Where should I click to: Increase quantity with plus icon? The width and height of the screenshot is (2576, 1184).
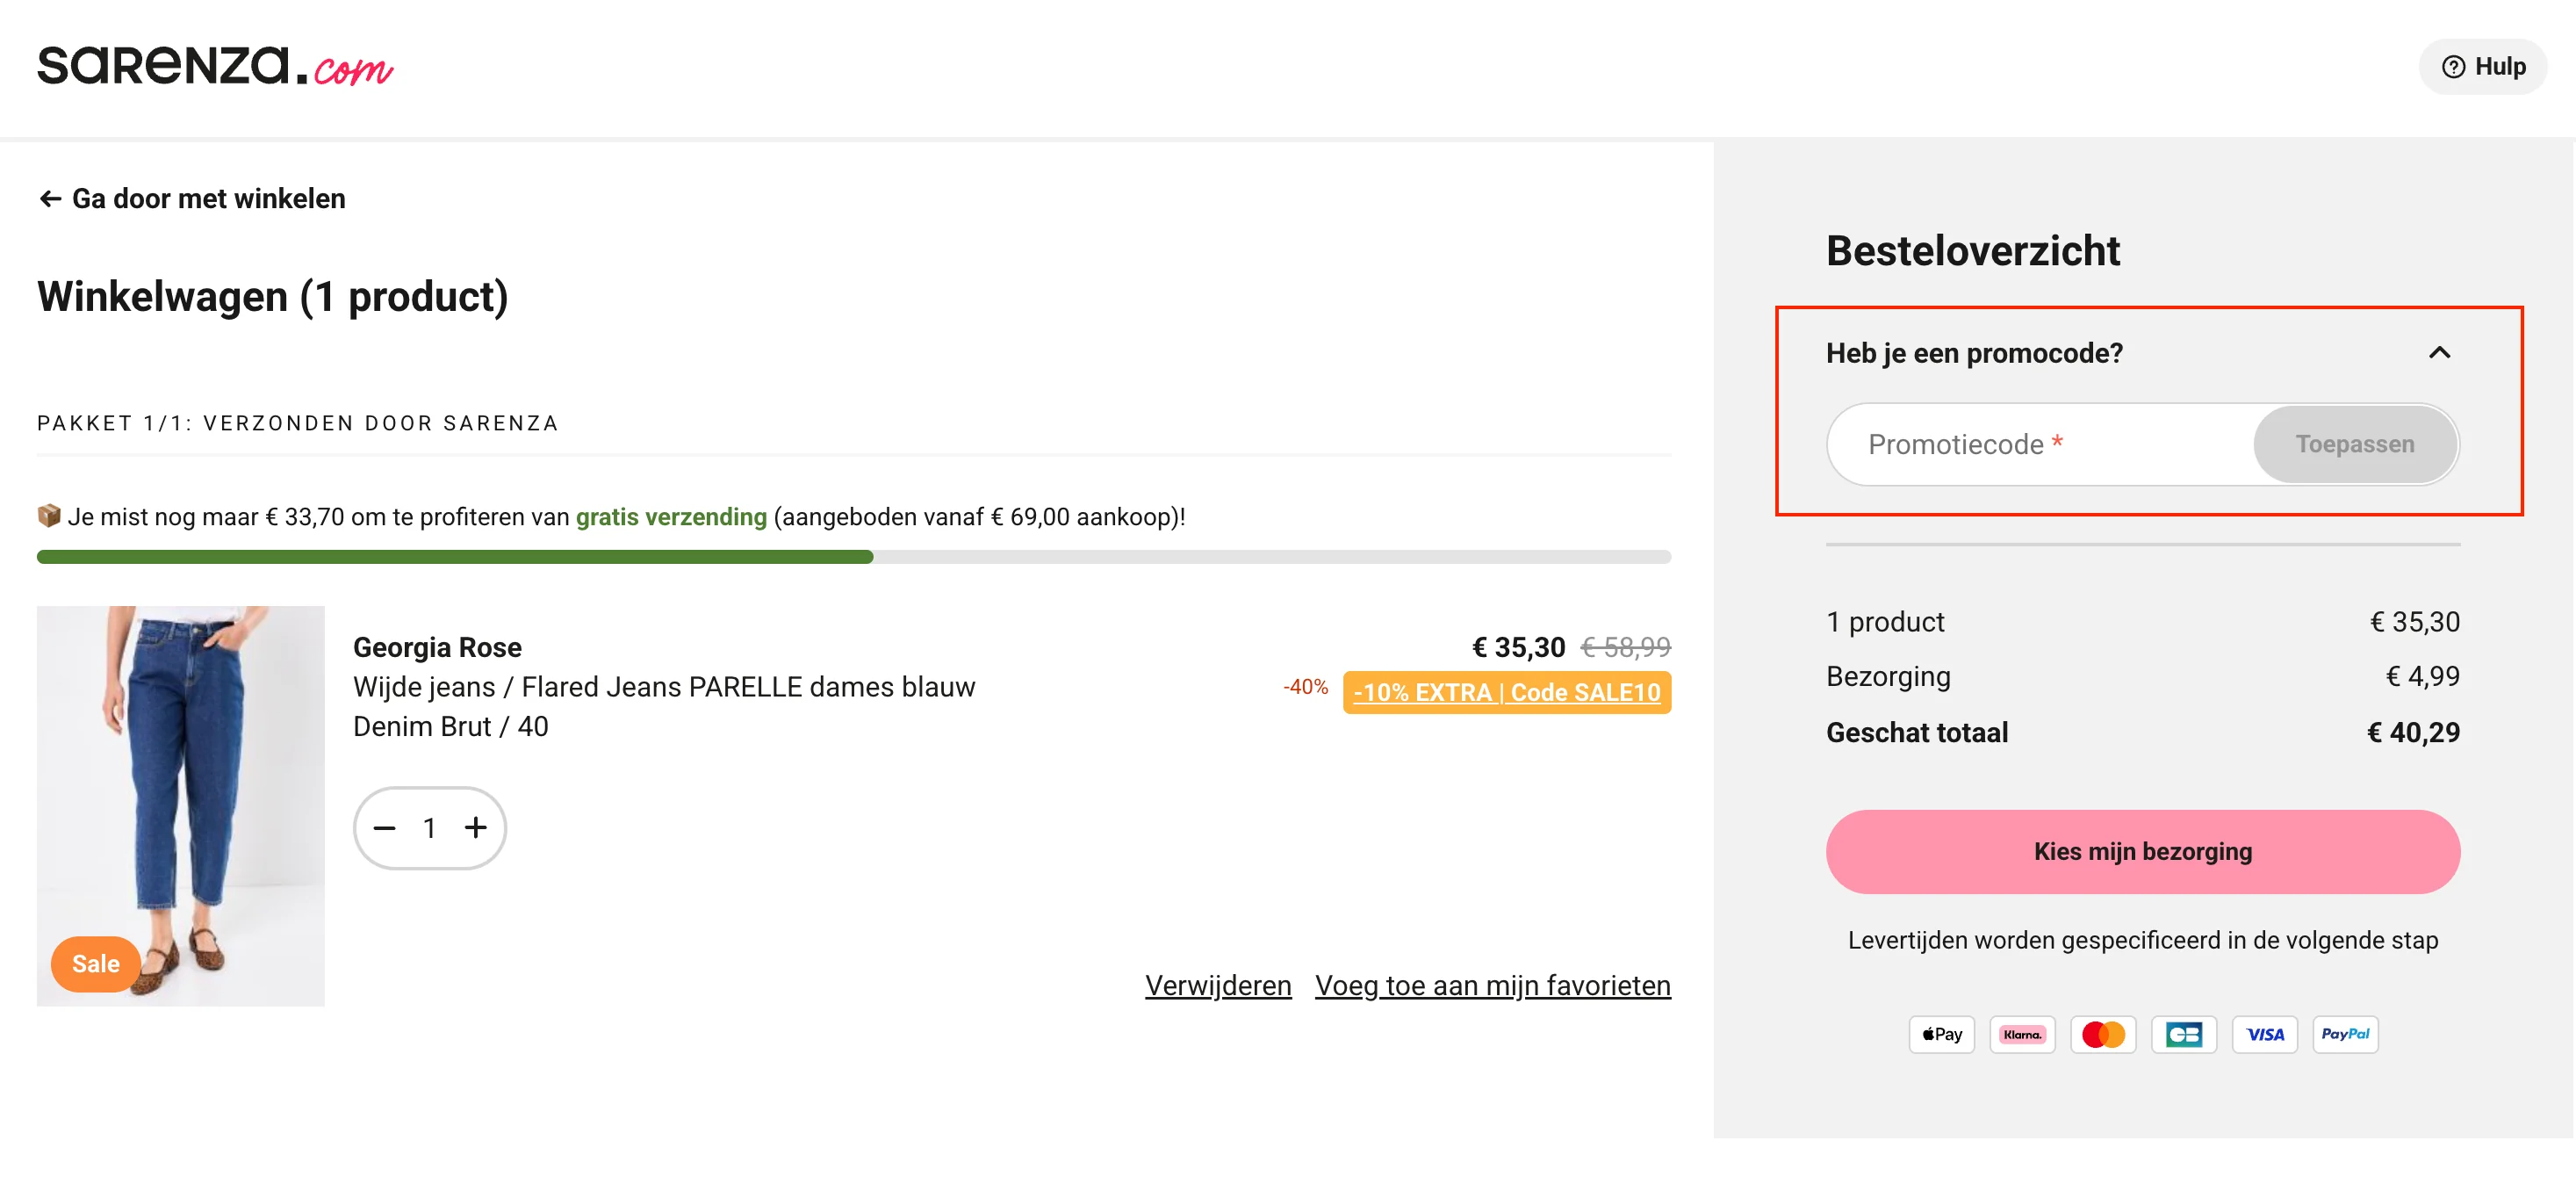pos(476,828)
